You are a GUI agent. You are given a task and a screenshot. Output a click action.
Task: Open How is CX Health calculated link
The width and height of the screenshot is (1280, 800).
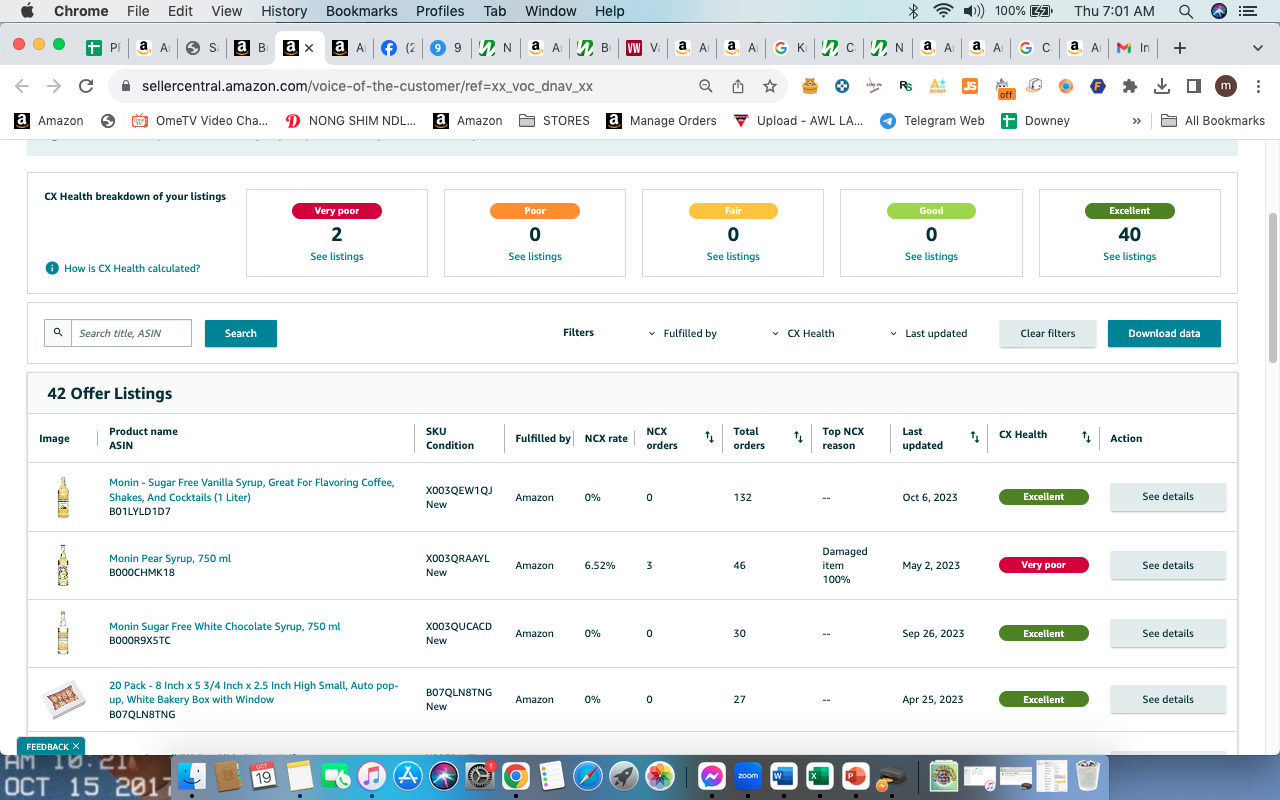coord(132,268)
